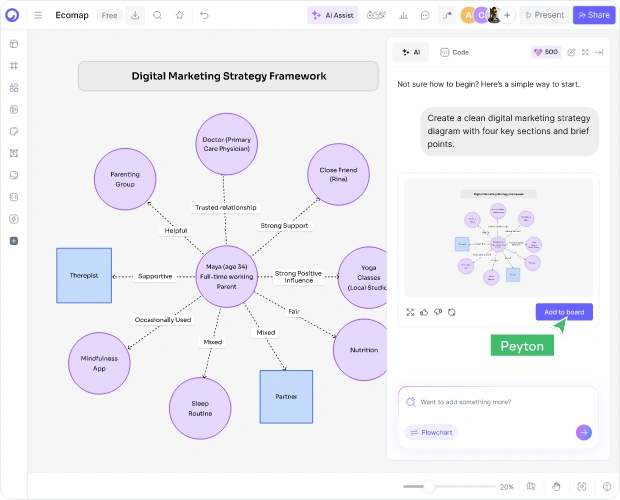Click the app logo in top-left corner
Viewport: 620px width, 500px height.
coord(12,15)
